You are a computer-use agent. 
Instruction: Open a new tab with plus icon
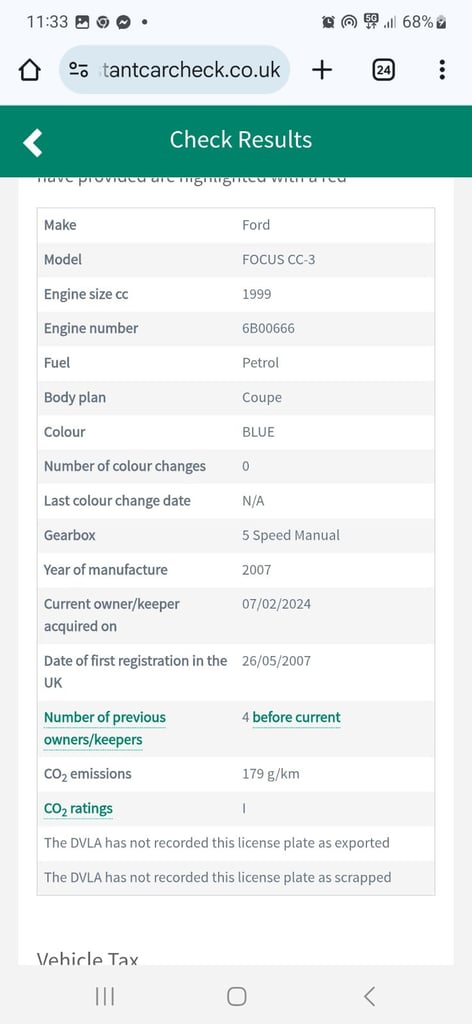coord(322,70)
